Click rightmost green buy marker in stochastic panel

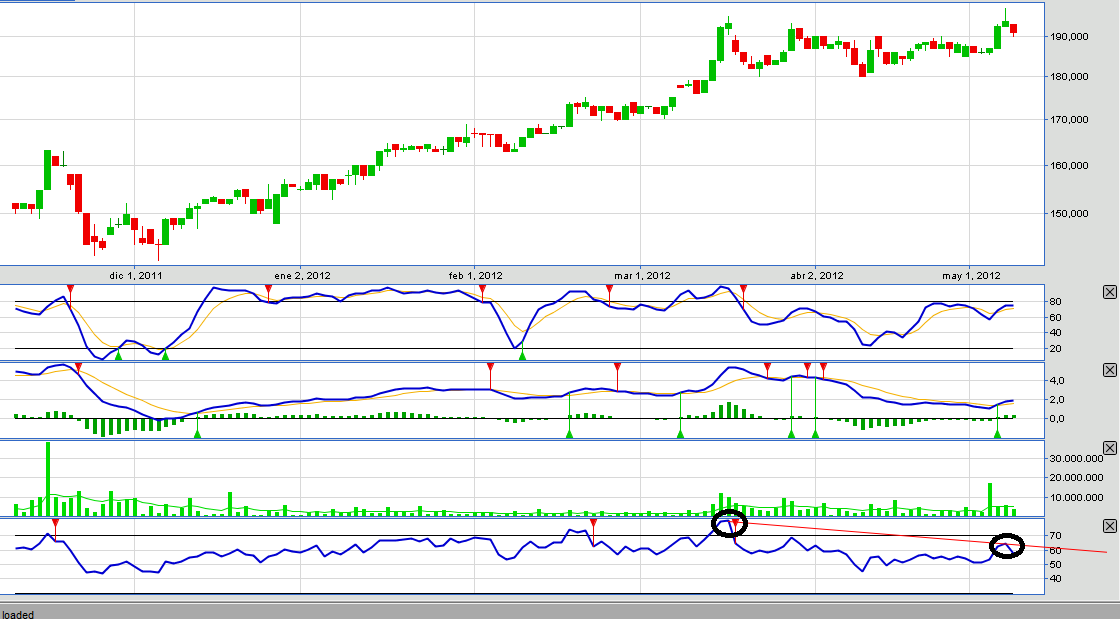pyautogui.click(x=522, y=354)
